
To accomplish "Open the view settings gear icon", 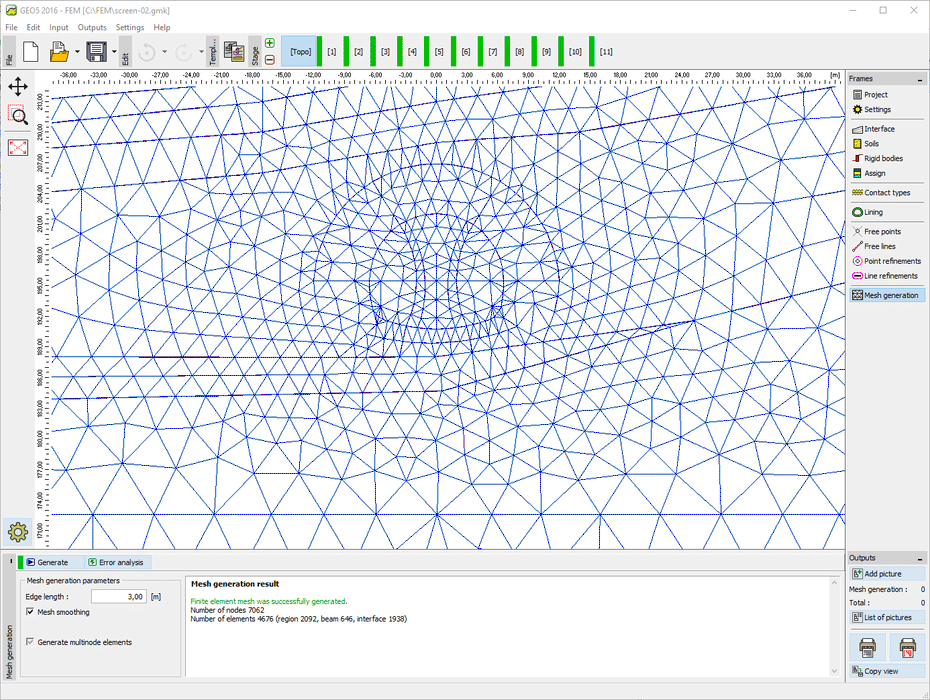I will pos(17,532).
